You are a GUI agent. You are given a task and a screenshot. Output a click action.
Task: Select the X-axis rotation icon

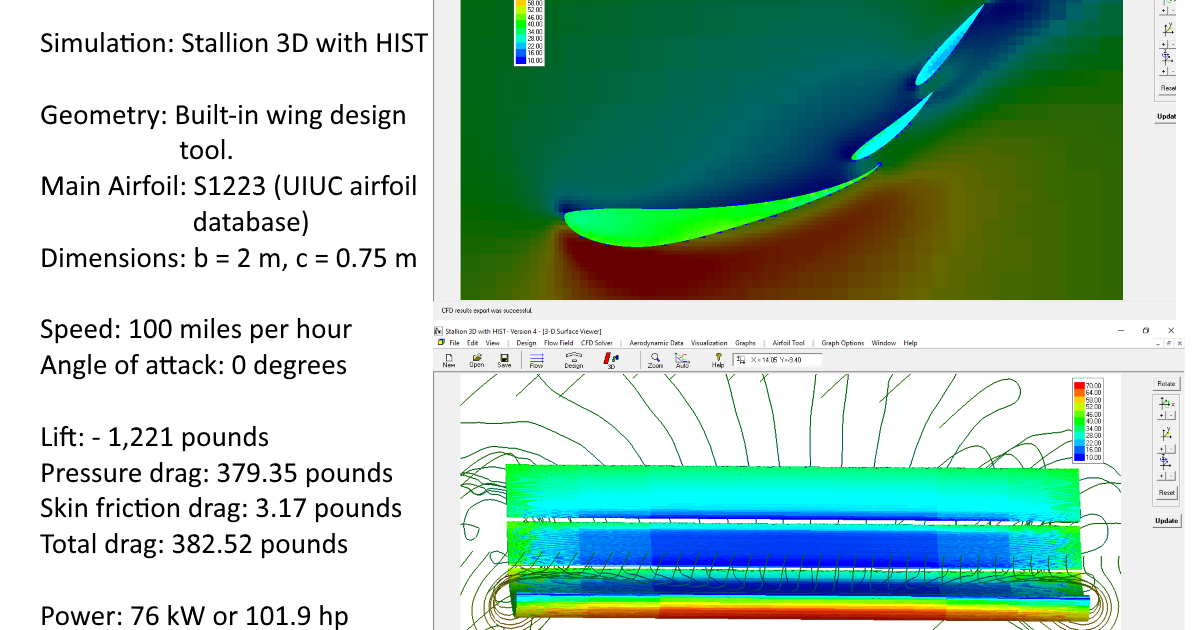[x=1164, y=403]
